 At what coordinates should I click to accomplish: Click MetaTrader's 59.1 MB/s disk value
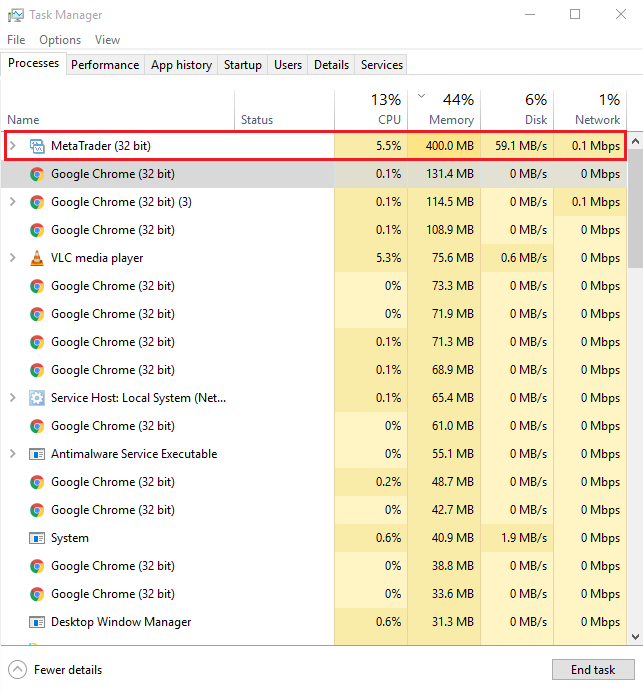[x=521, y=146]
